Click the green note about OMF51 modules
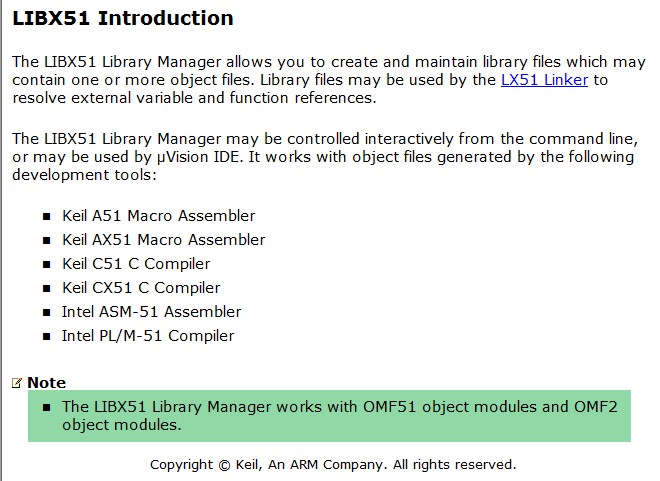The height and width of the screenshot is (481, 660). [x=329, y=416]
